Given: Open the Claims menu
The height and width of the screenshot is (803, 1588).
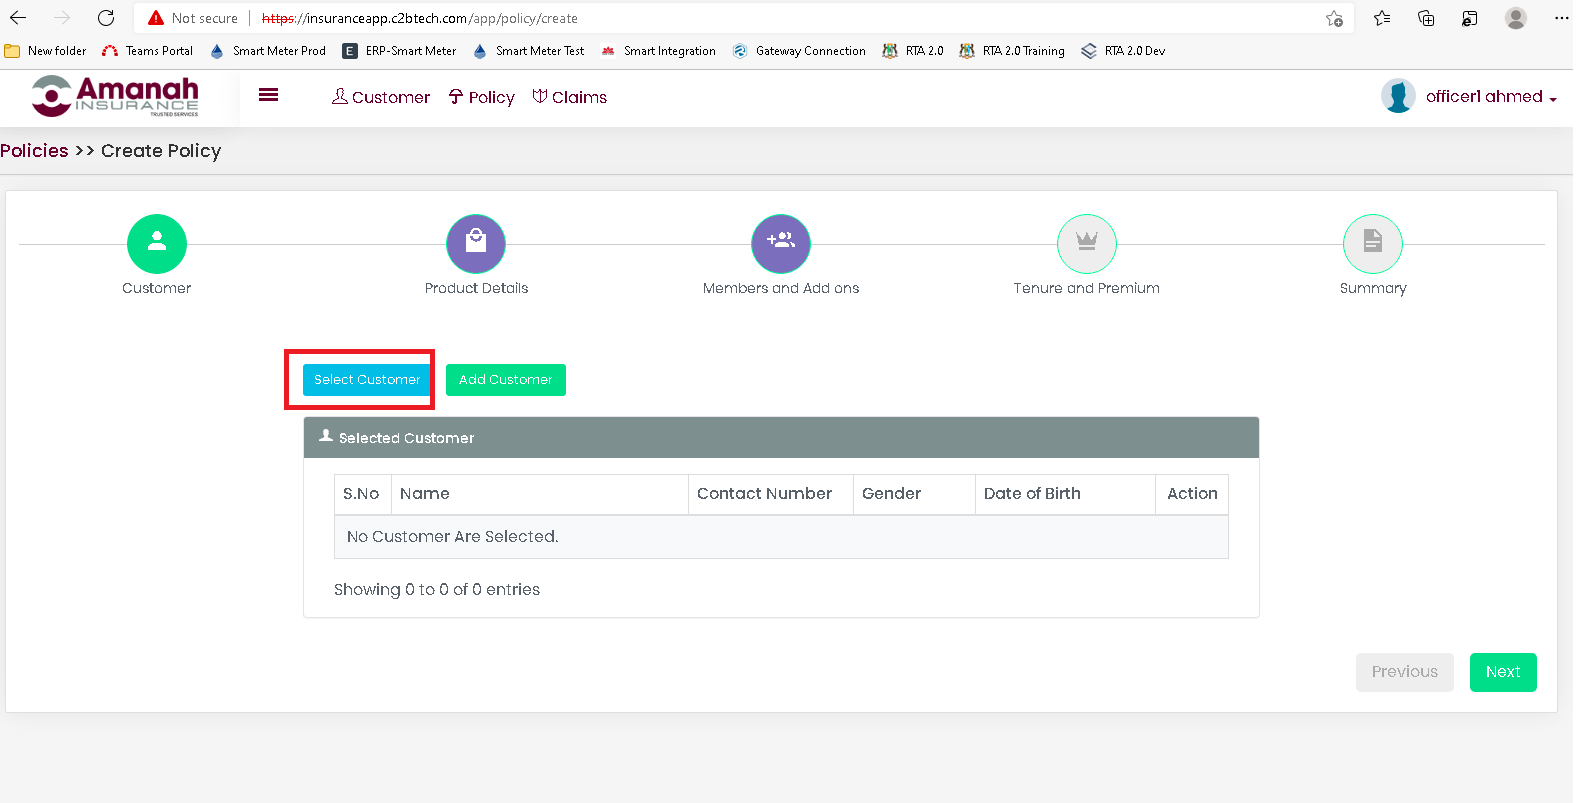Looking at the screenshot, I should (570, 97).
